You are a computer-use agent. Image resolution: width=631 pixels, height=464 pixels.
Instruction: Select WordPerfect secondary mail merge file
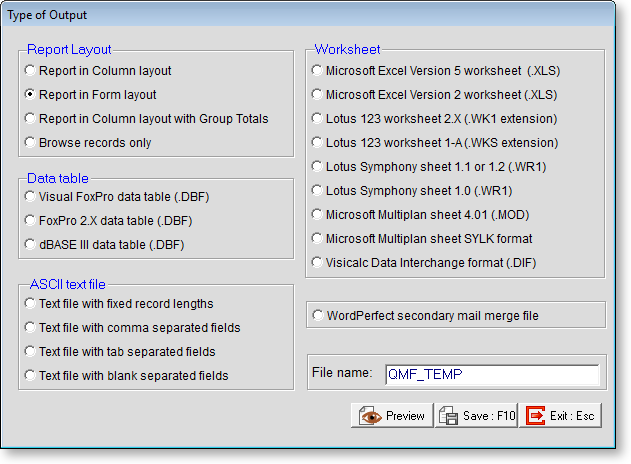318,316
